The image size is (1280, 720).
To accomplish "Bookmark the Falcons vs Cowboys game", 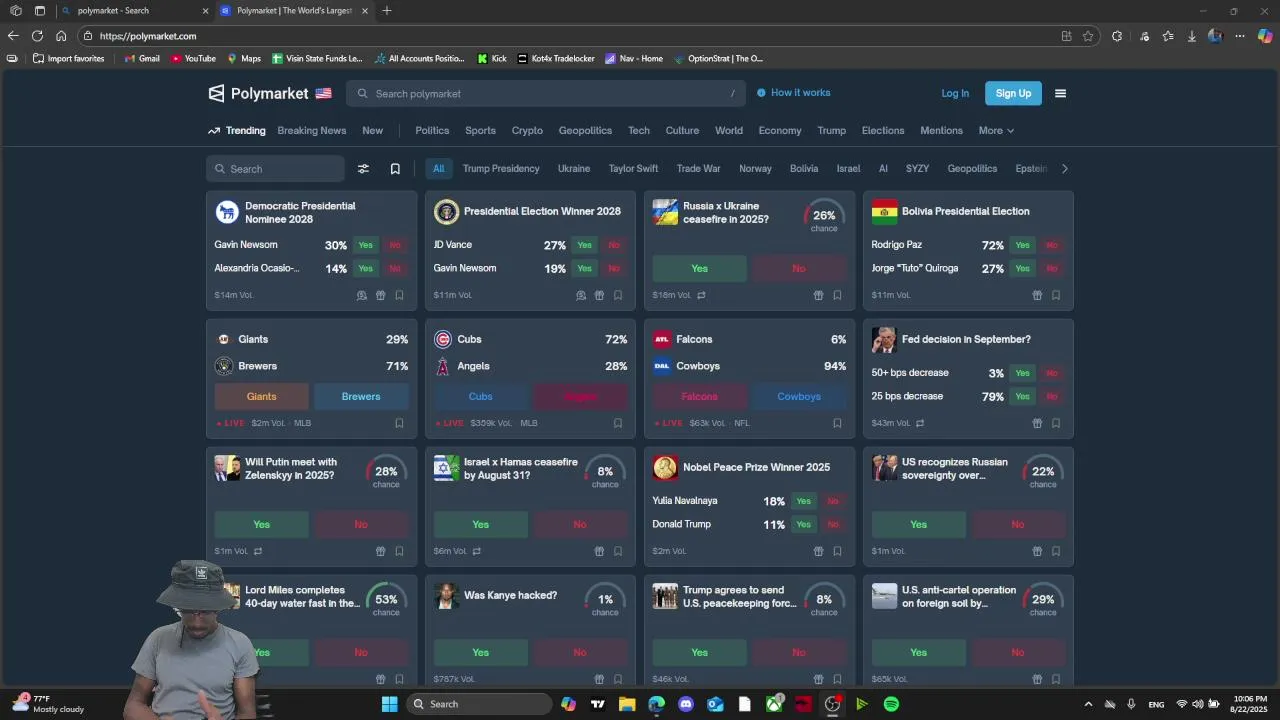I will pyautogui.click(x=837, y=423).
